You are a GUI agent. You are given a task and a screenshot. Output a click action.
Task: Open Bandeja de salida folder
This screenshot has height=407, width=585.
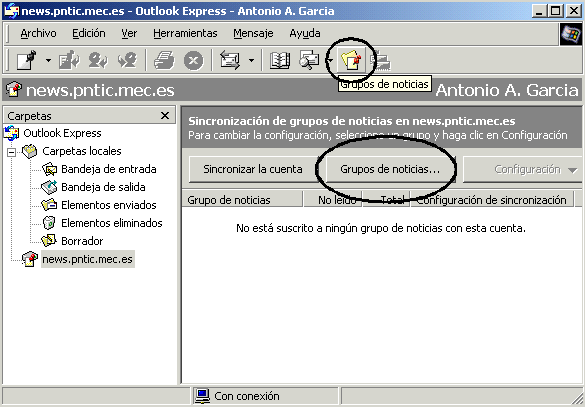click(x=103, y=187)
